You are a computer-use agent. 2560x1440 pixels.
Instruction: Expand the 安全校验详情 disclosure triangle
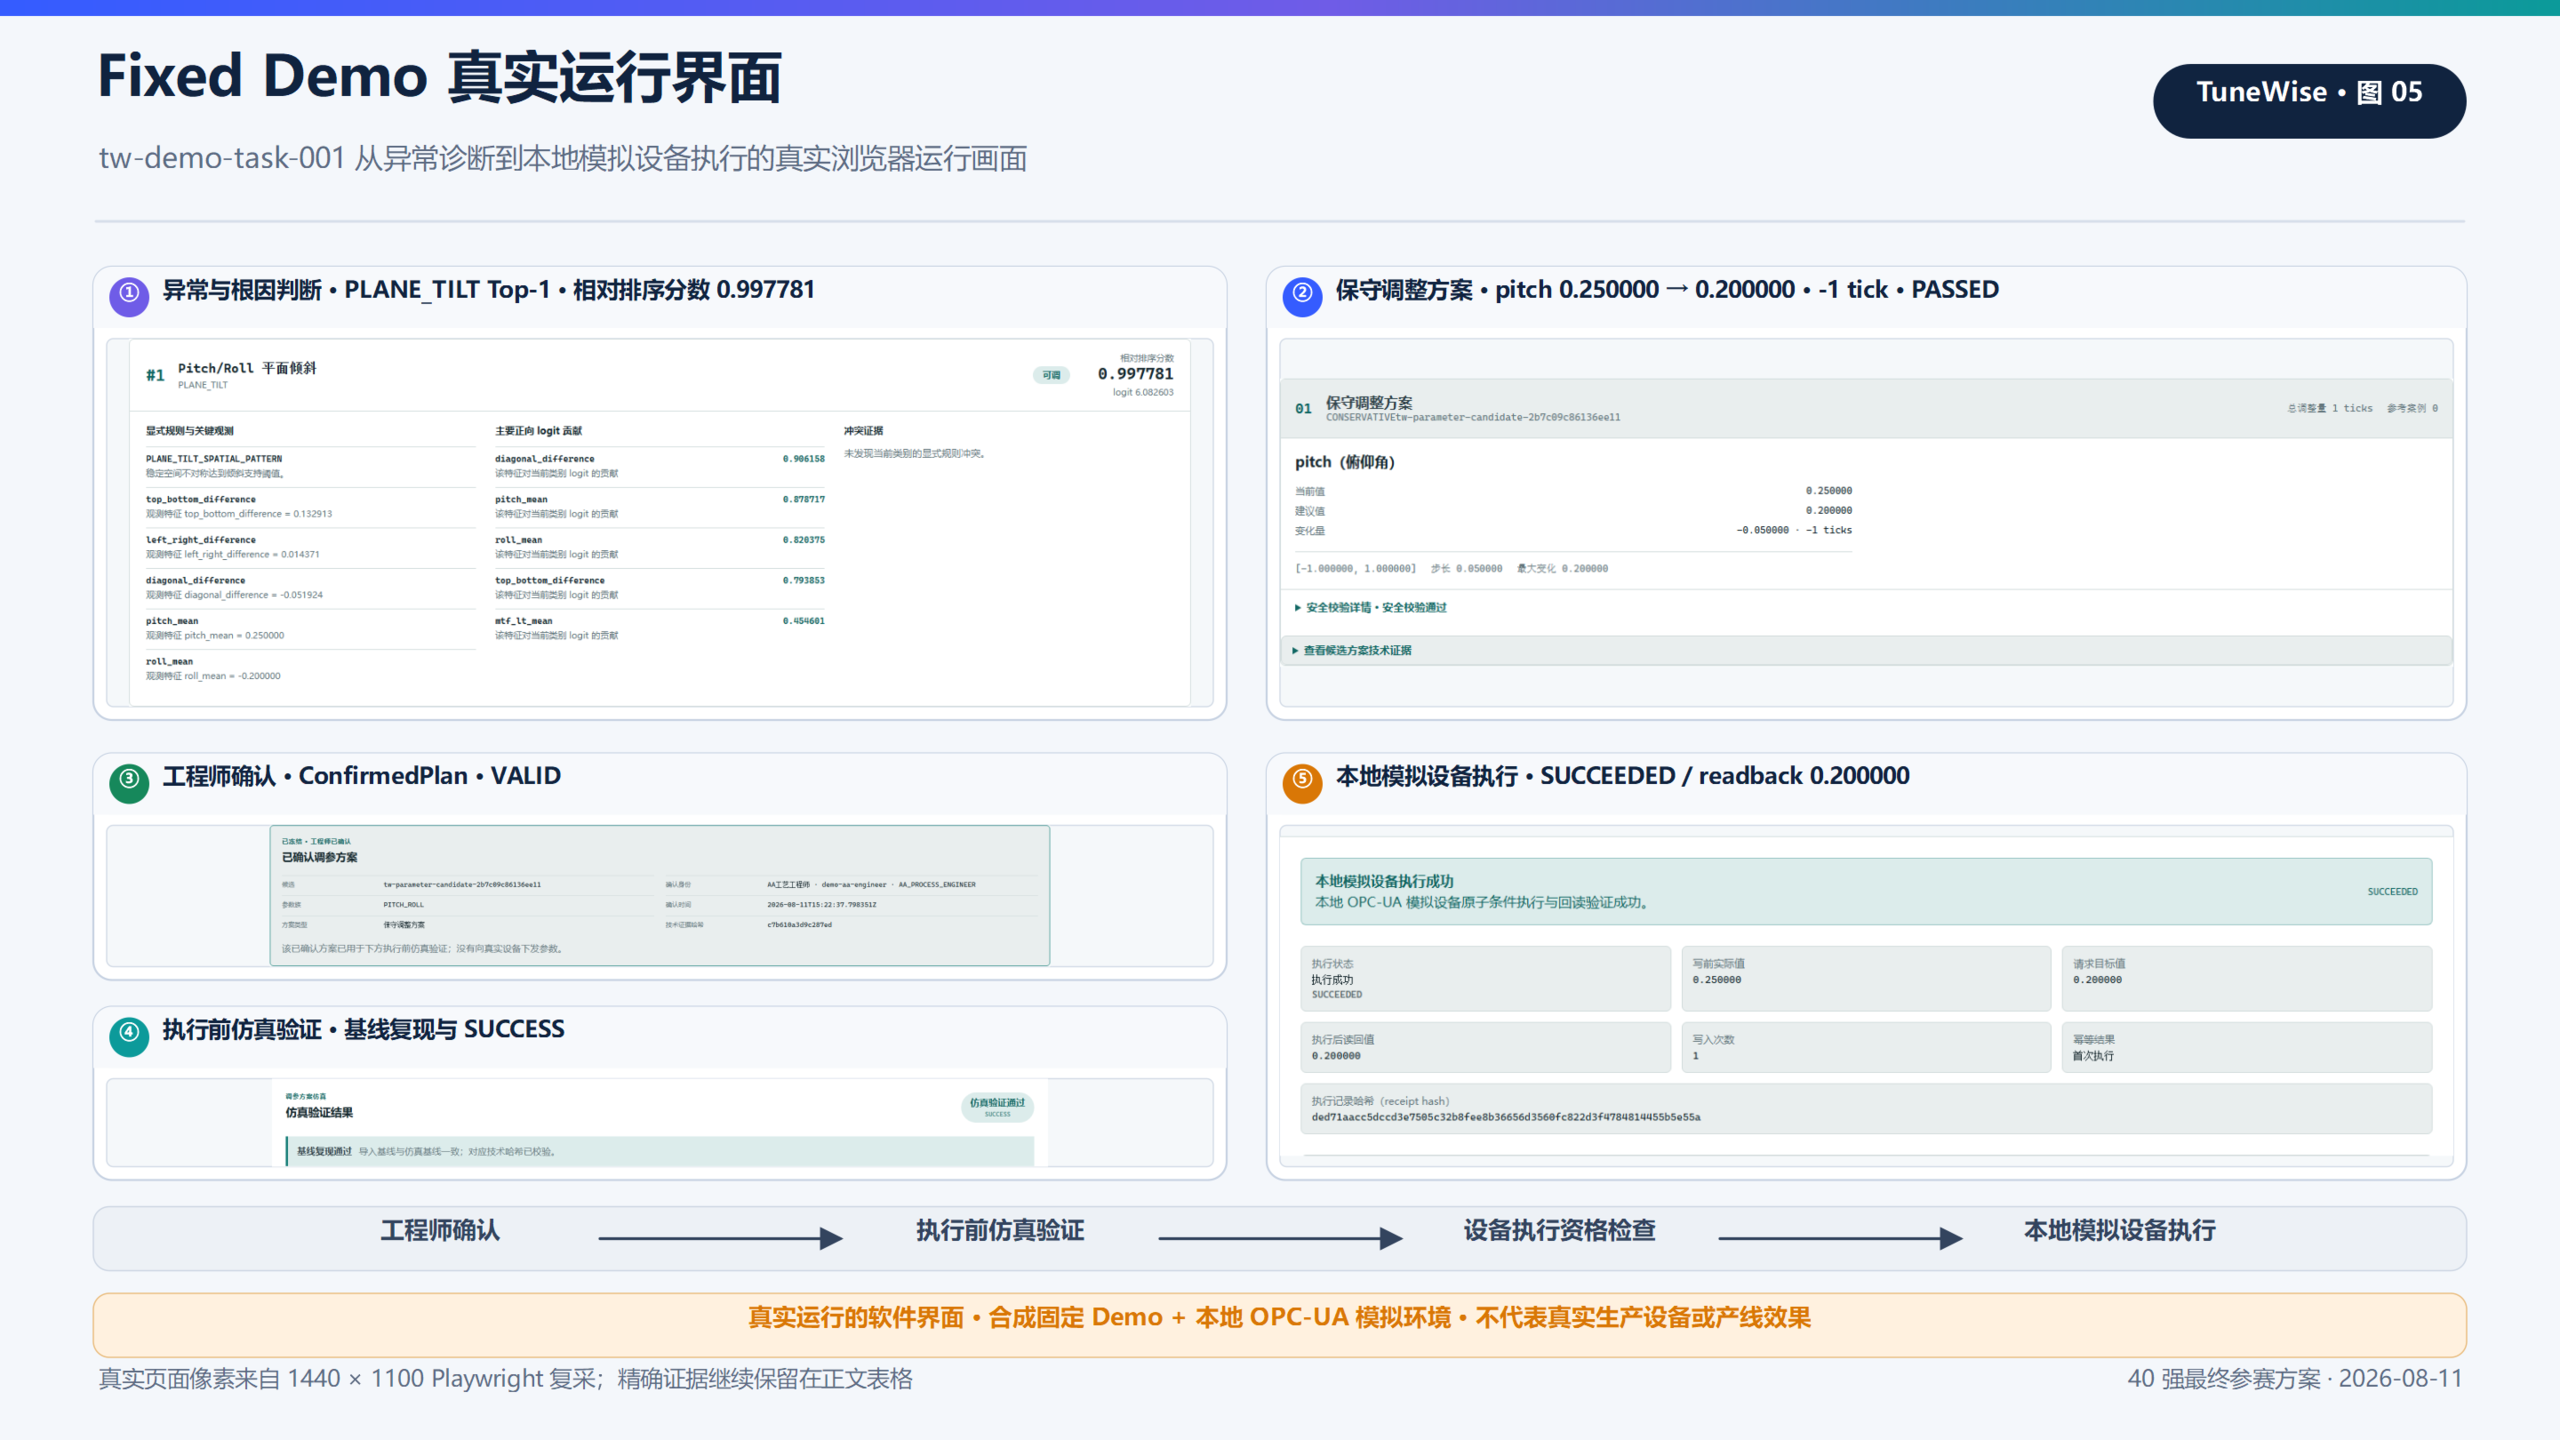1297,608
